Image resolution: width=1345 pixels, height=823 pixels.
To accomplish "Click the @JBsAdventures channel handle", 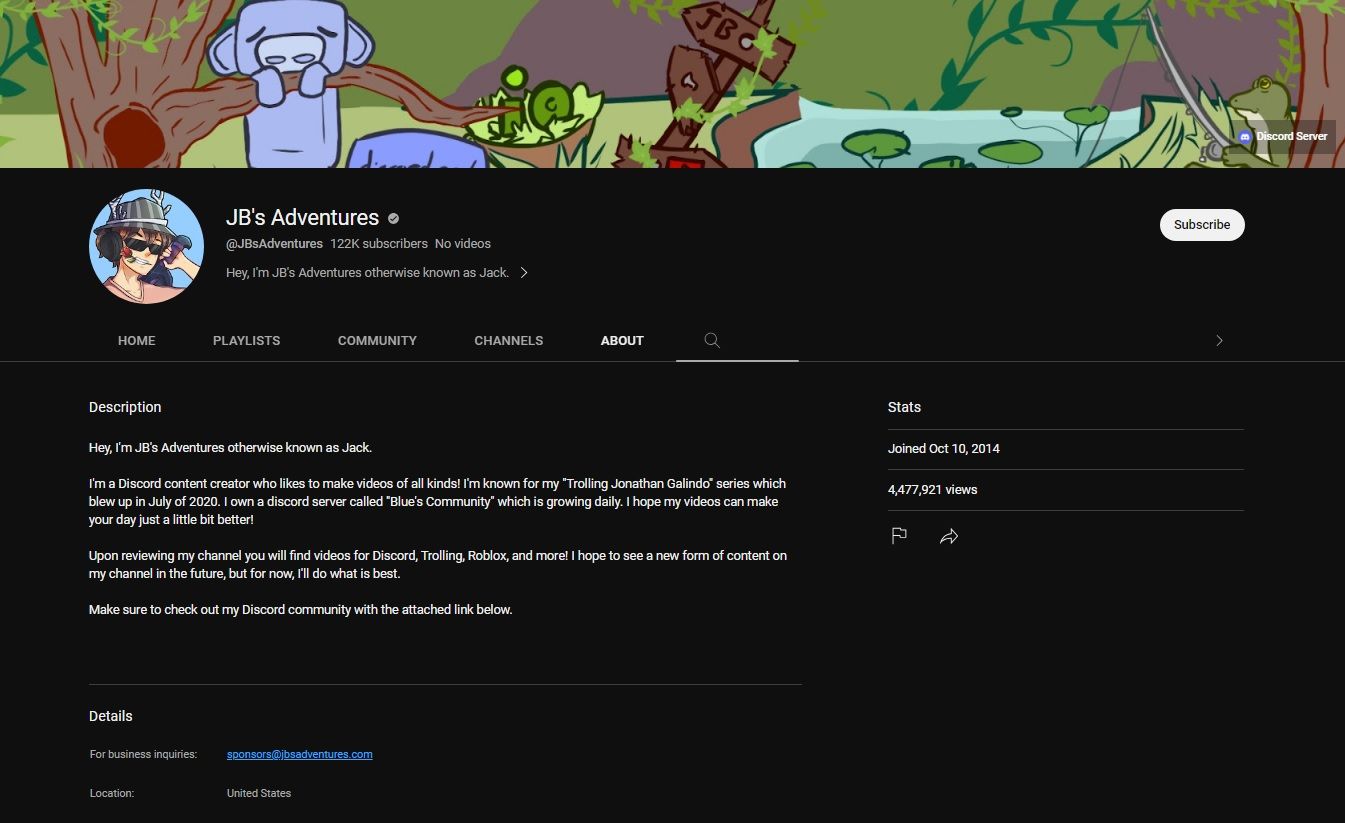I will point(275,243).
